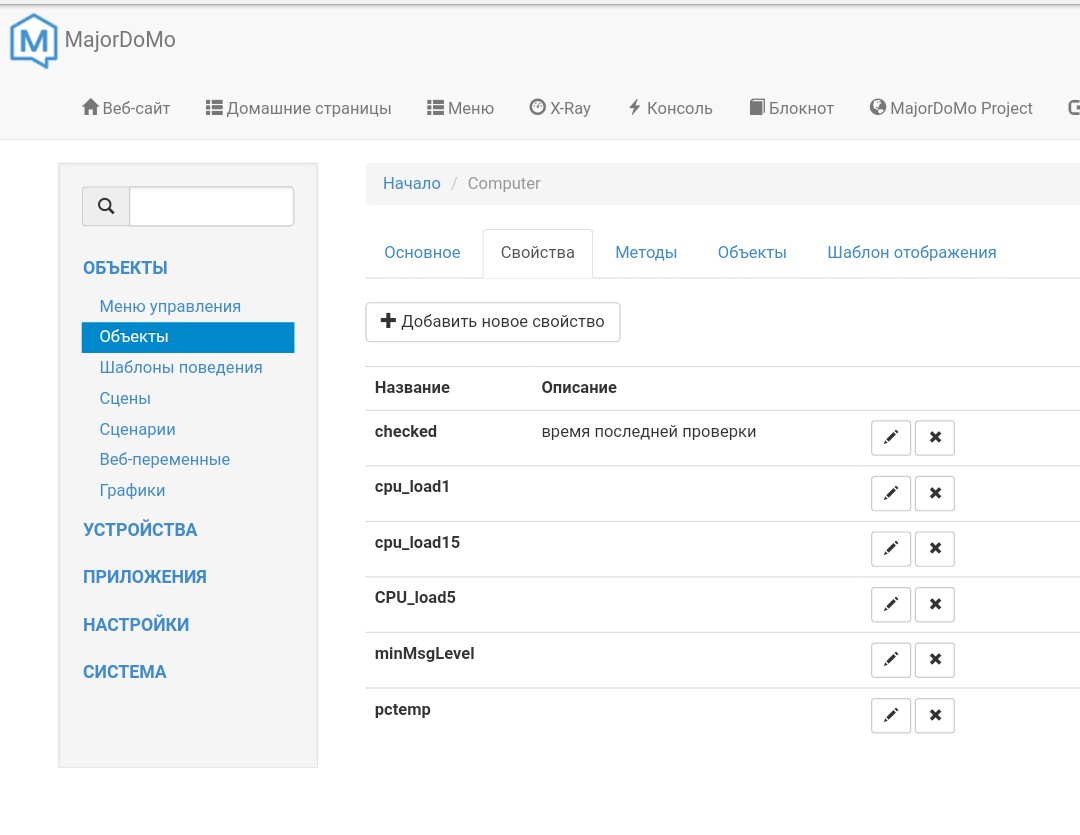Expand the ПРИЛОЖЕНИЯ sidebar section

click(145, 577)
